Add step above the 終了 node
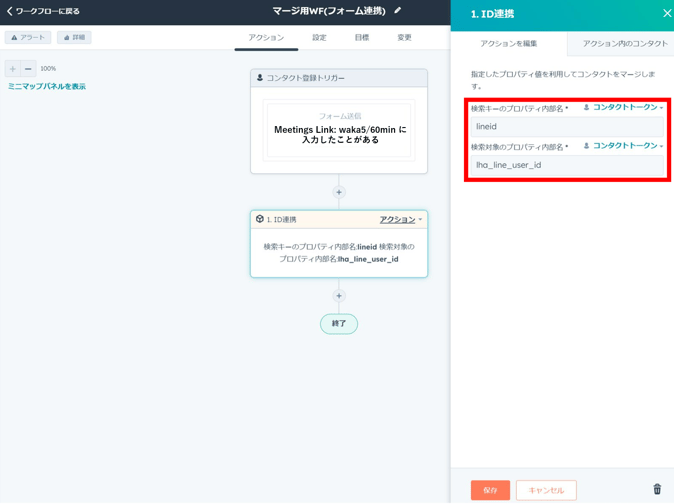 (x=339, y=296)
